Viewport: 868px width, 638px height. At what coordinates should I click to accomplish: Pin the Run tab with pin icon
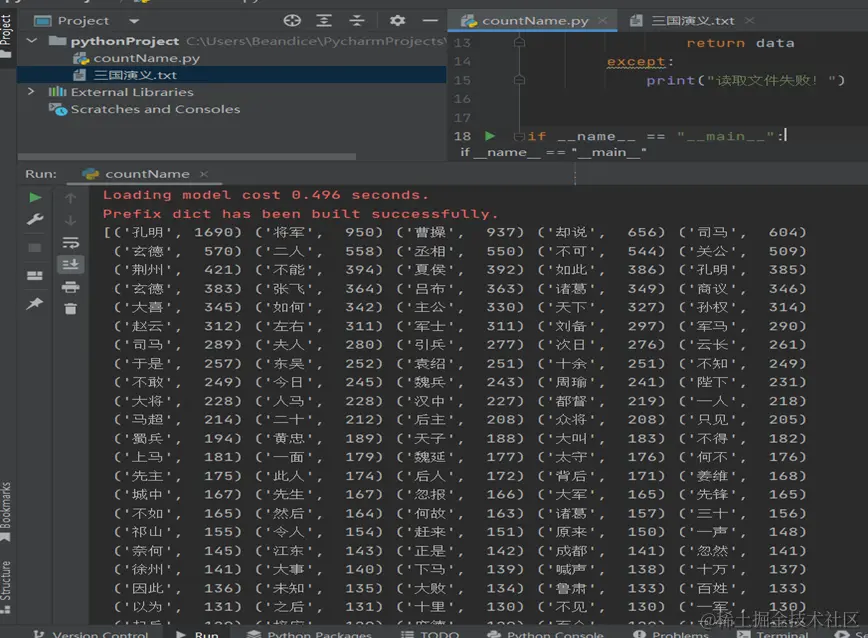35,303
